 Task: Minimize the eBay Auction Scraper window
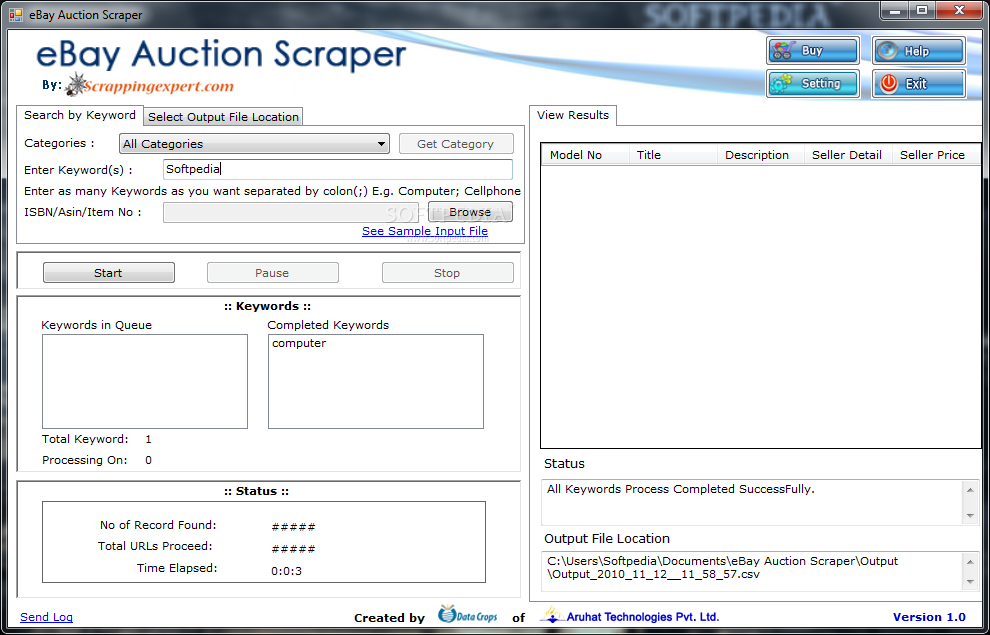coord(895,11)
